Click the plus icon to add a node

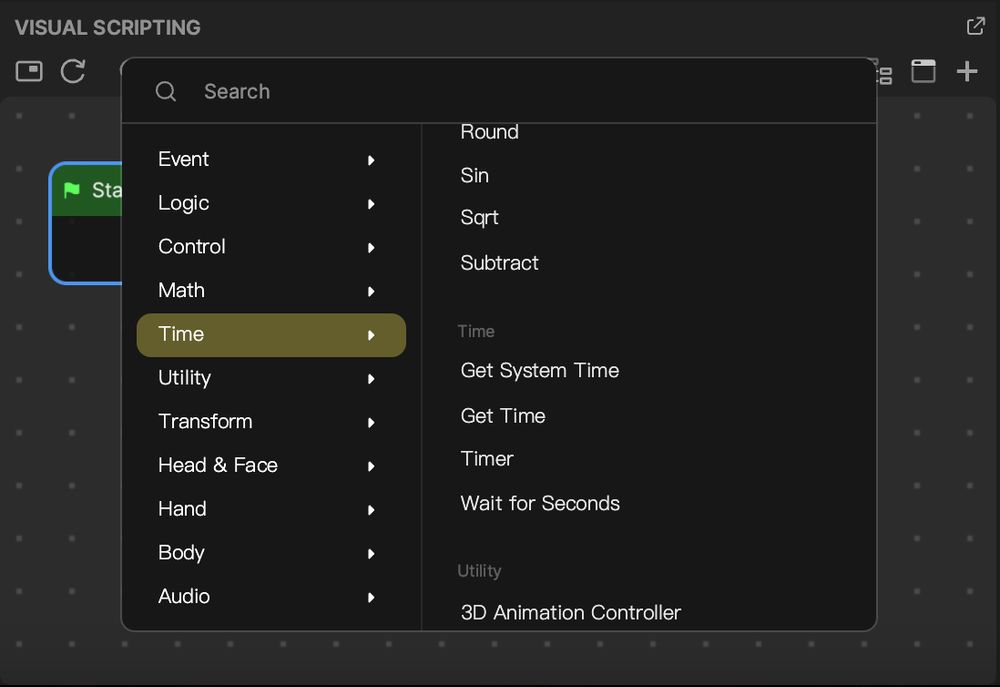click(x=967, y=71)
